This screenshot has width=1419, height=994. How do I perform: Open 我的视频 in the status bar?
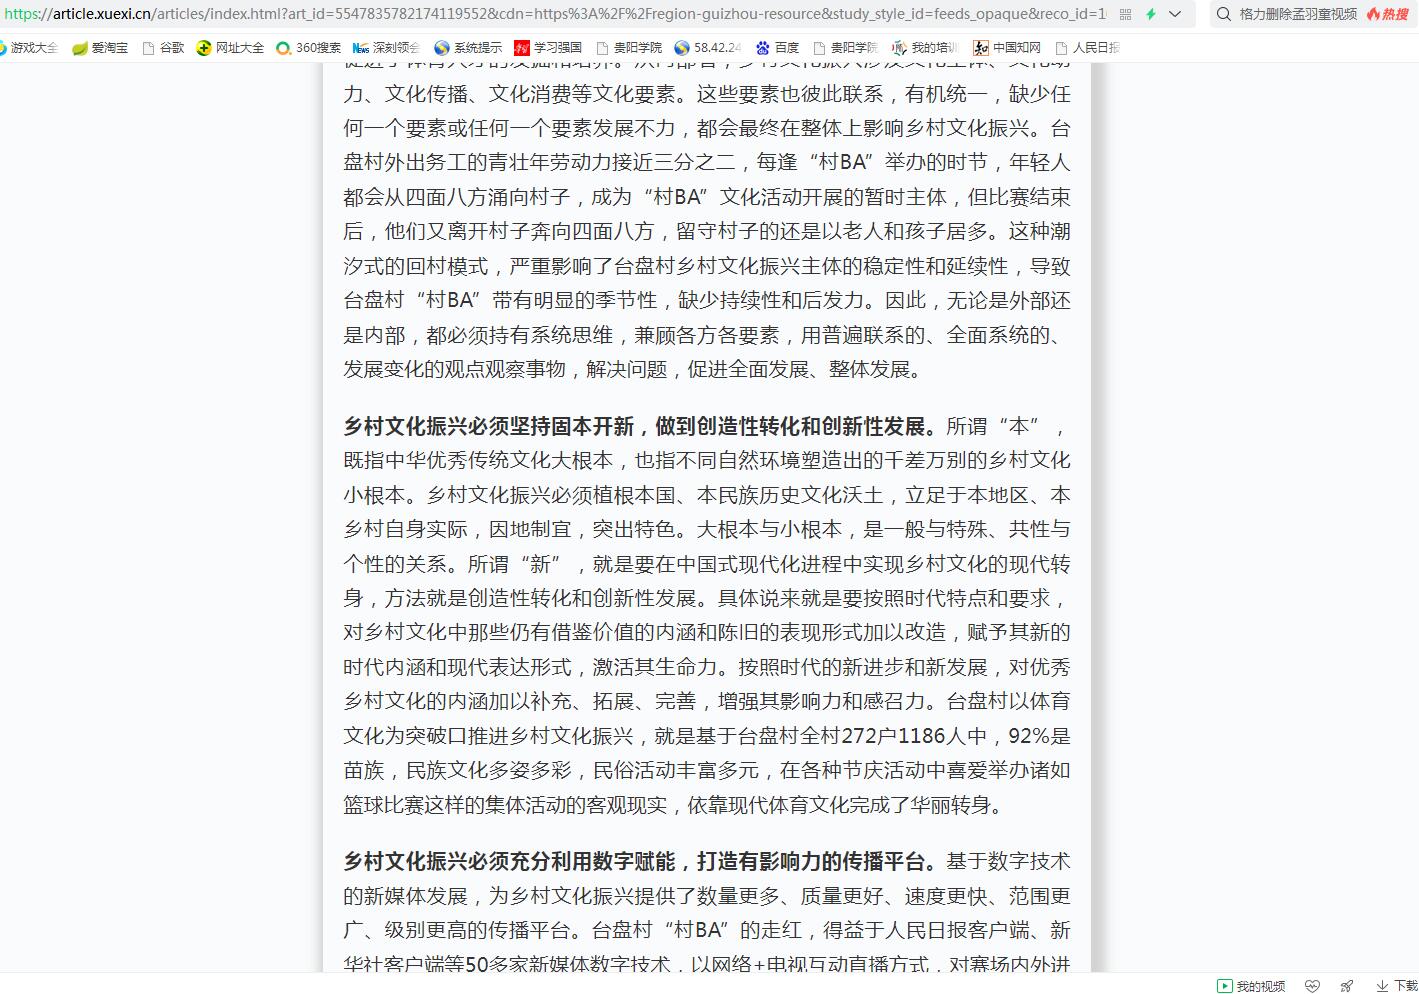tap(1251, 986)
